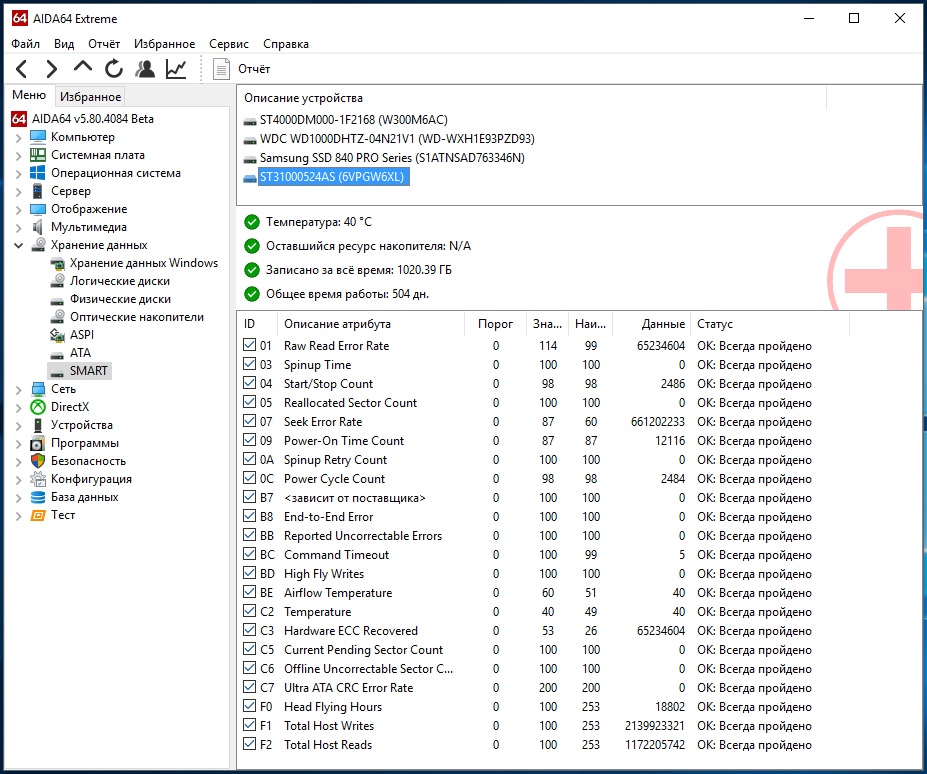Select the Samsung SSD 840 PRO drive

[392, 158]
